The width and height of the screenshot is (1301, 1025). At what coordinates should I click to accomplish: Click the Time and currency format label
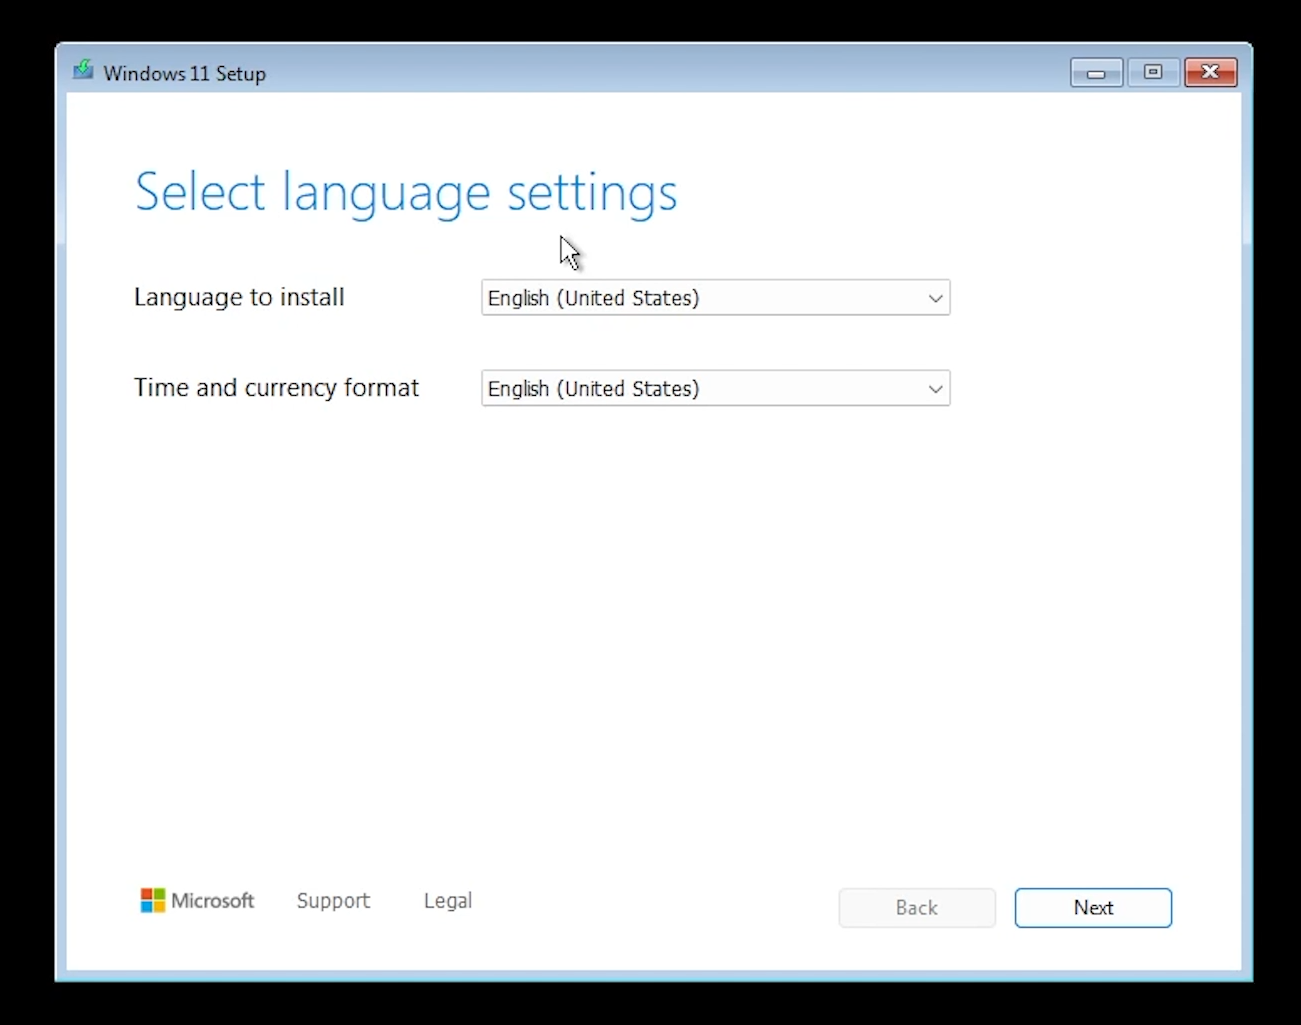pos(276,388)
